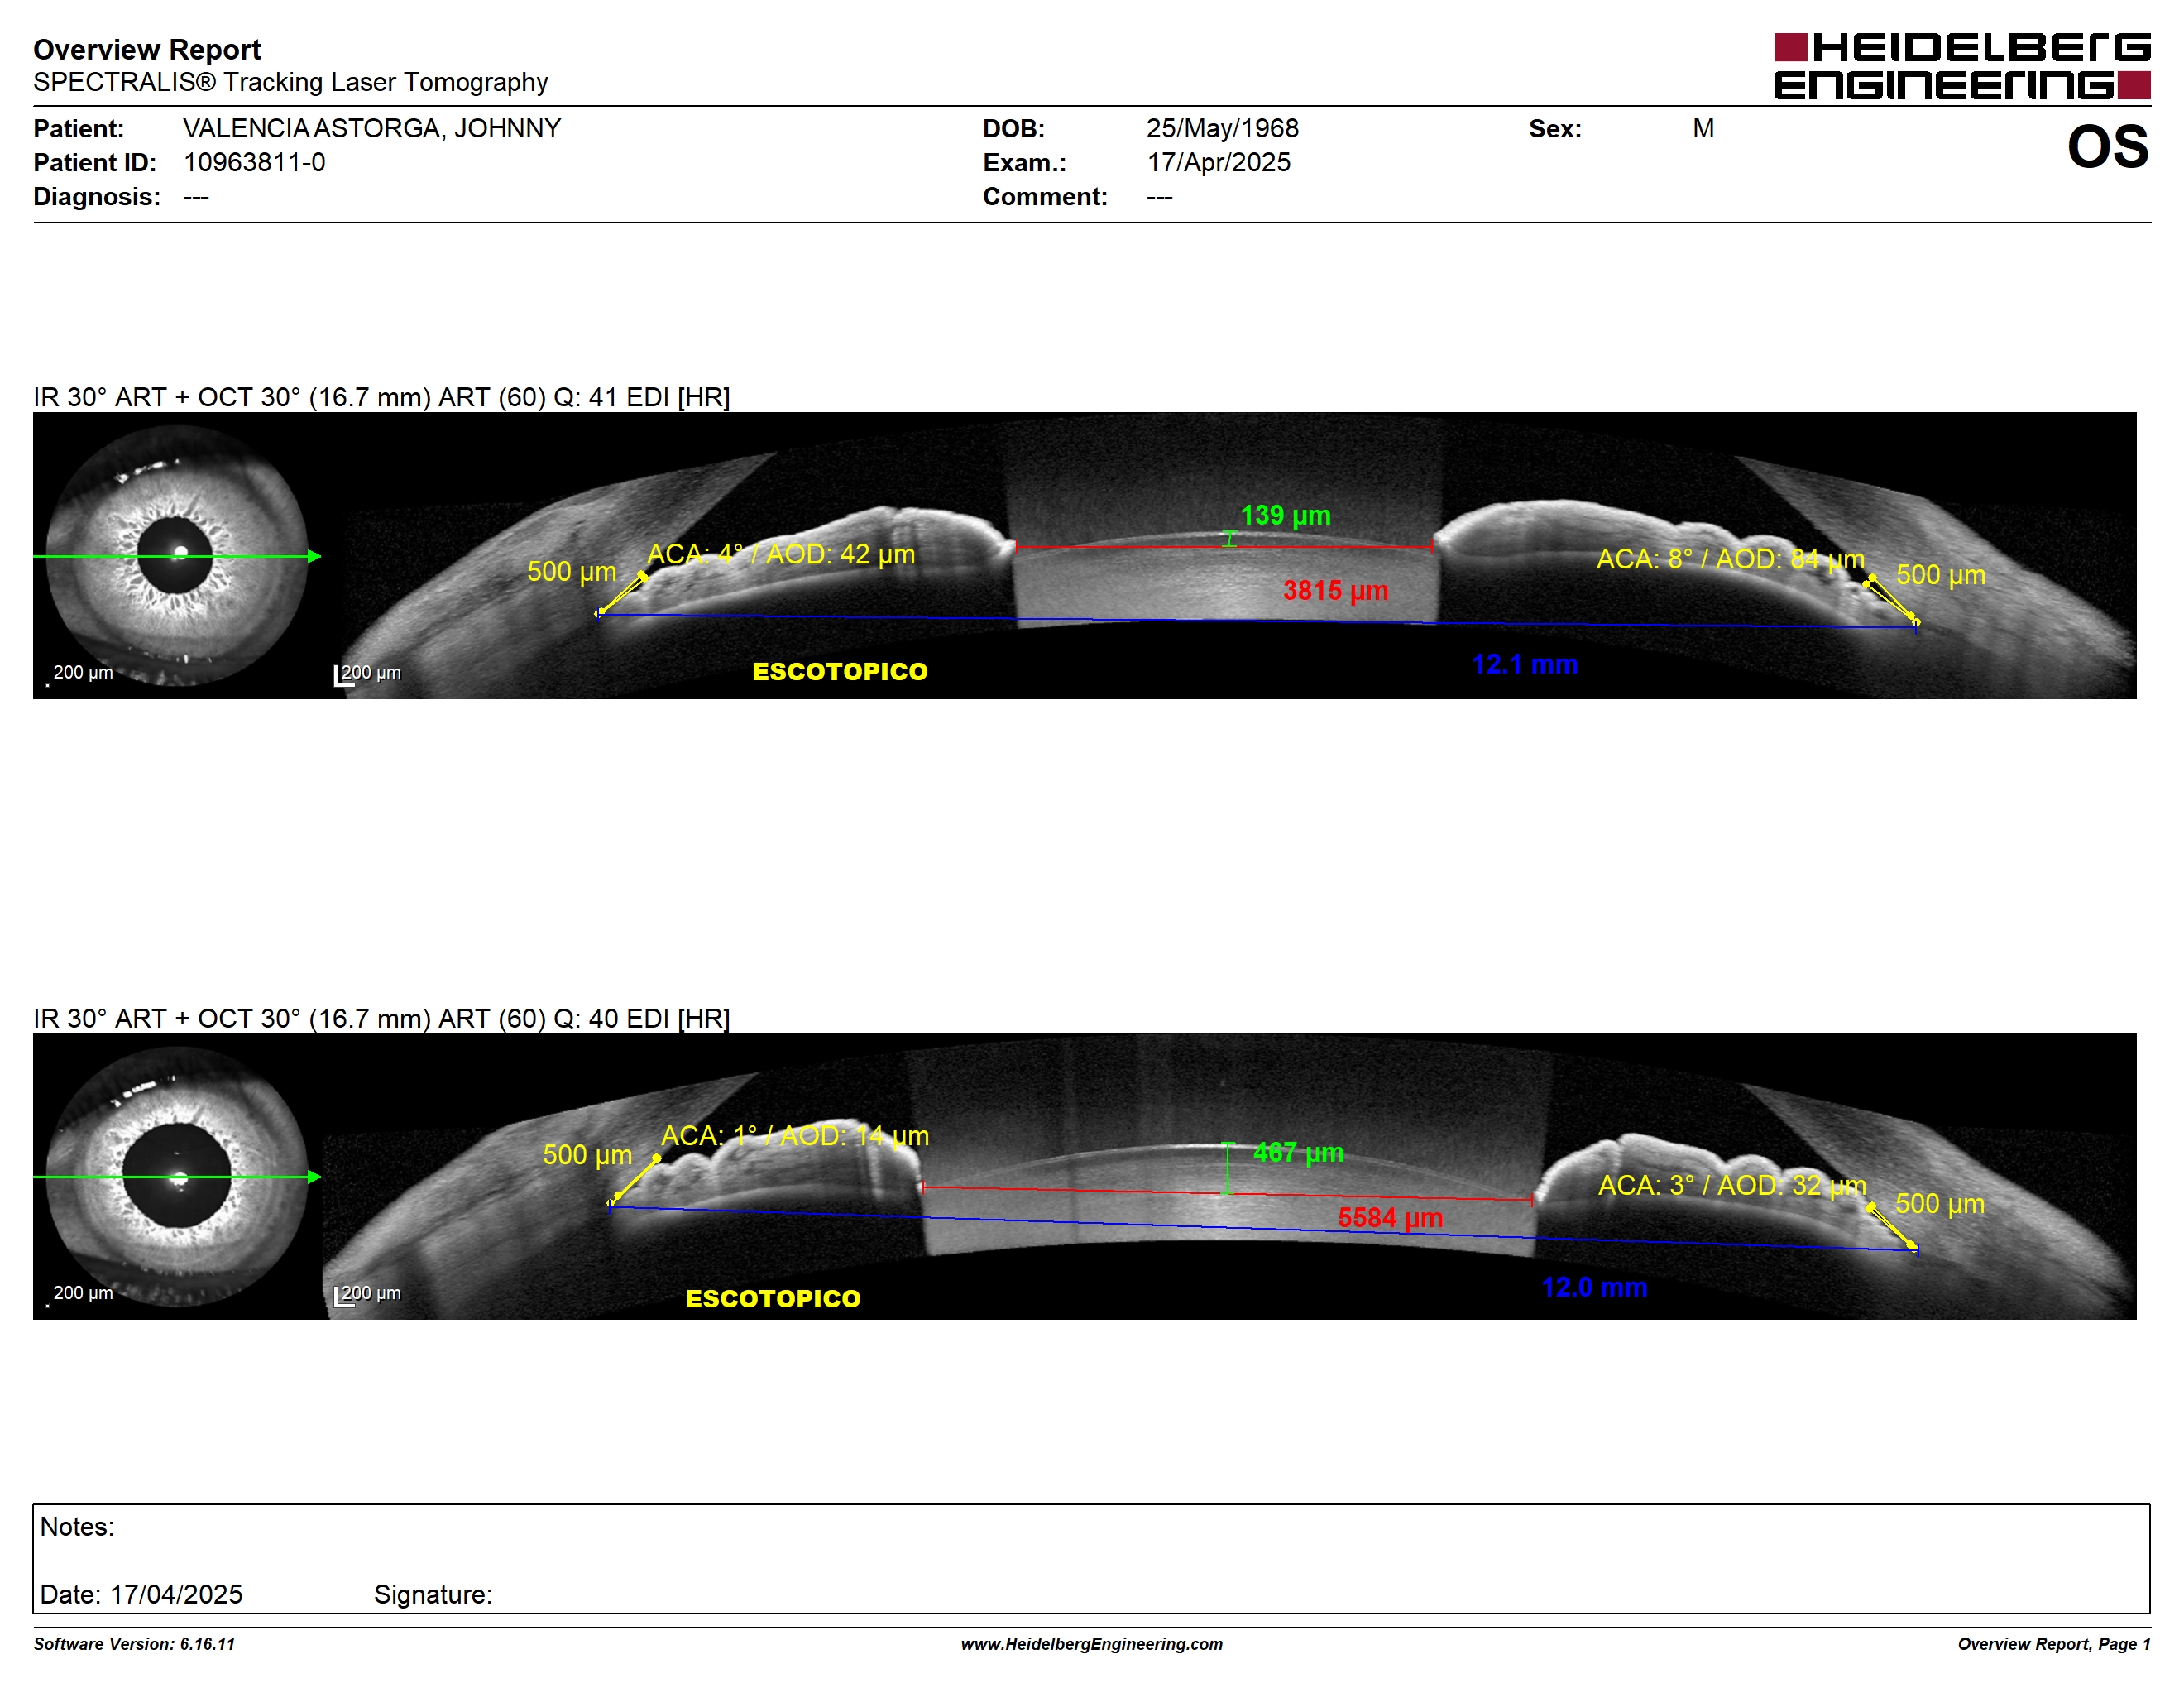Click the 200 µm scale marker in the top OCT scan

[x=368, y=674]
